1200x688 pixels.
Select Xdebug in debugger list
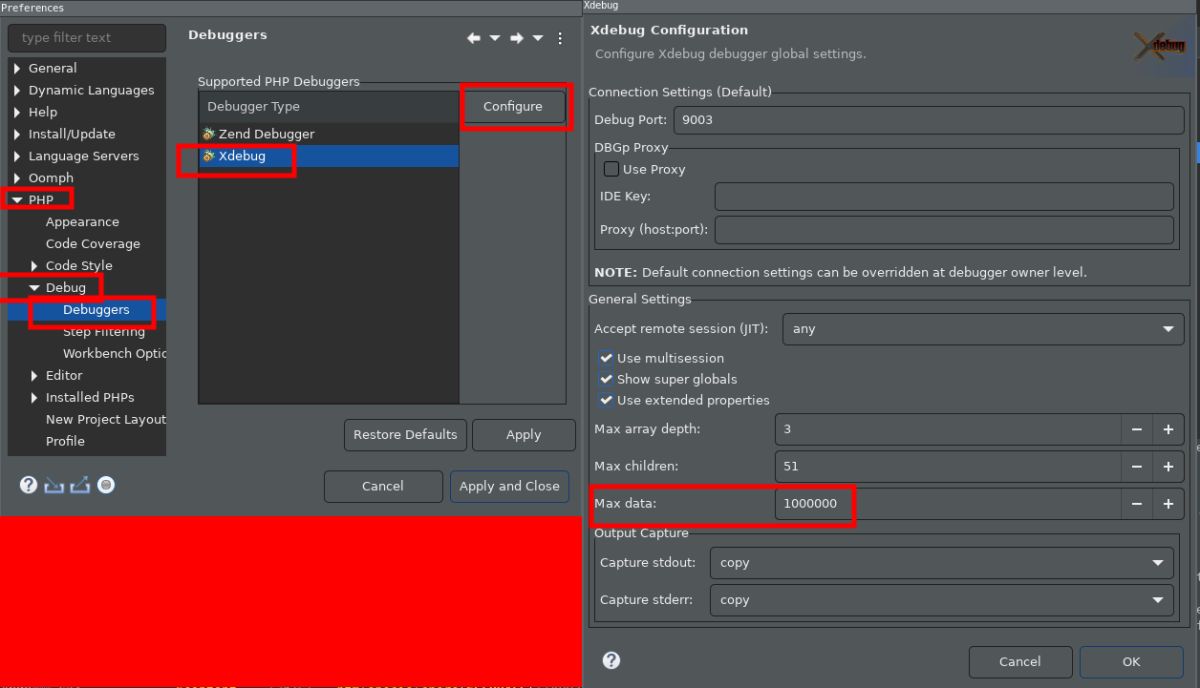[328, 156]
